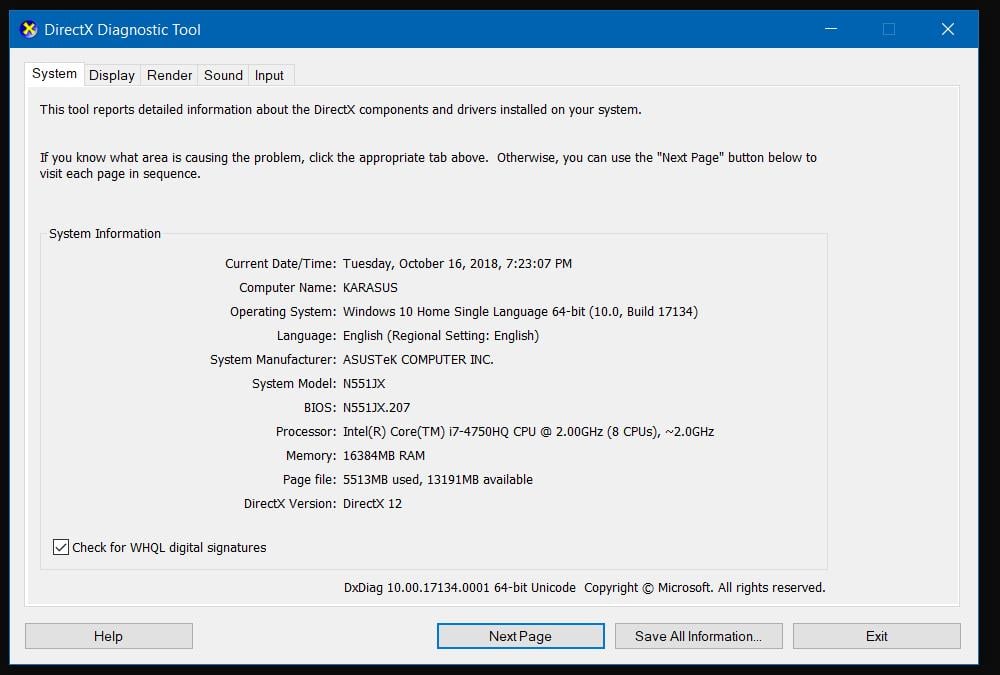Image resolution: width=1000 pixels, height=675 pixels.
Task: Click the ASUSTeK COMPUTER INC. value
Action: click(x=418, y=360)
